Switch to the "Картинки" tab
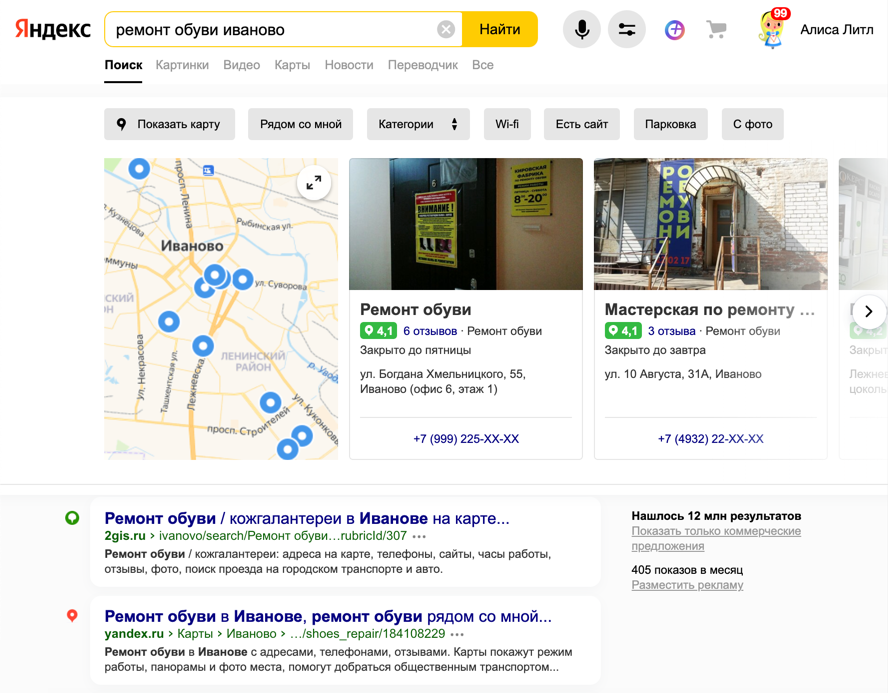Image resolution: width=888 pixels, height=693 pixels. click(182, 65)
